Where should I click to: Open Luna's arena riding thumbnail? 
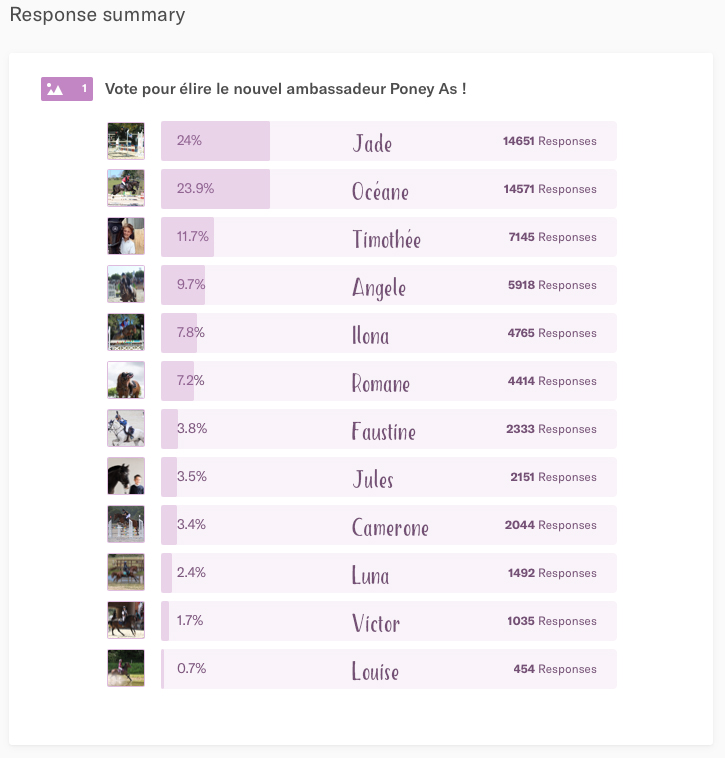126,572
